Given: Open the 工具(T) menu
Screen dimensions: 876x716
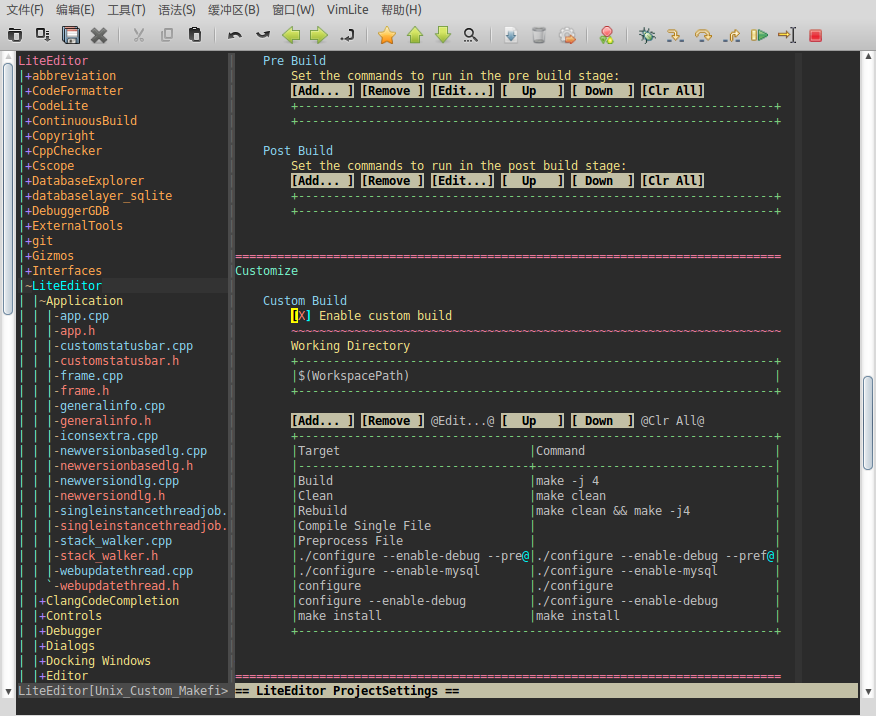Looking at the screenshot, I should (x=126, y=10).
